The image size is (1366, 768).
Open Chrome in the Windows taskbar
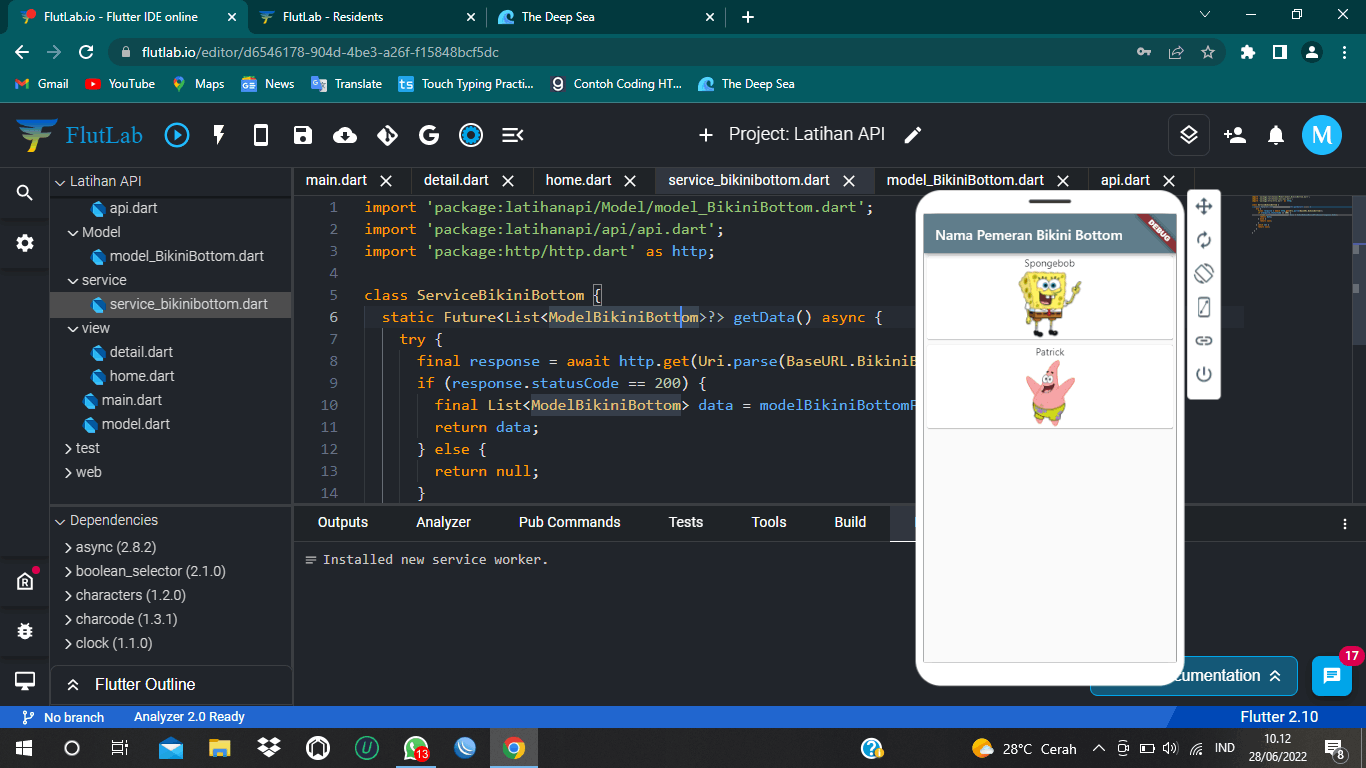(x=513, y=748)
